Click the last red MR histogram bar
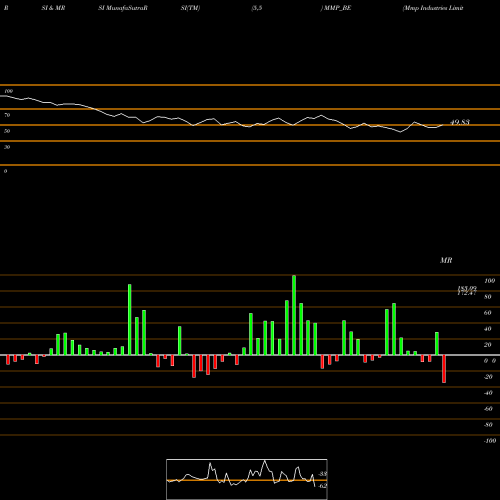The width and height of the screenshot is (500, 500). click(x=444, y=369)
